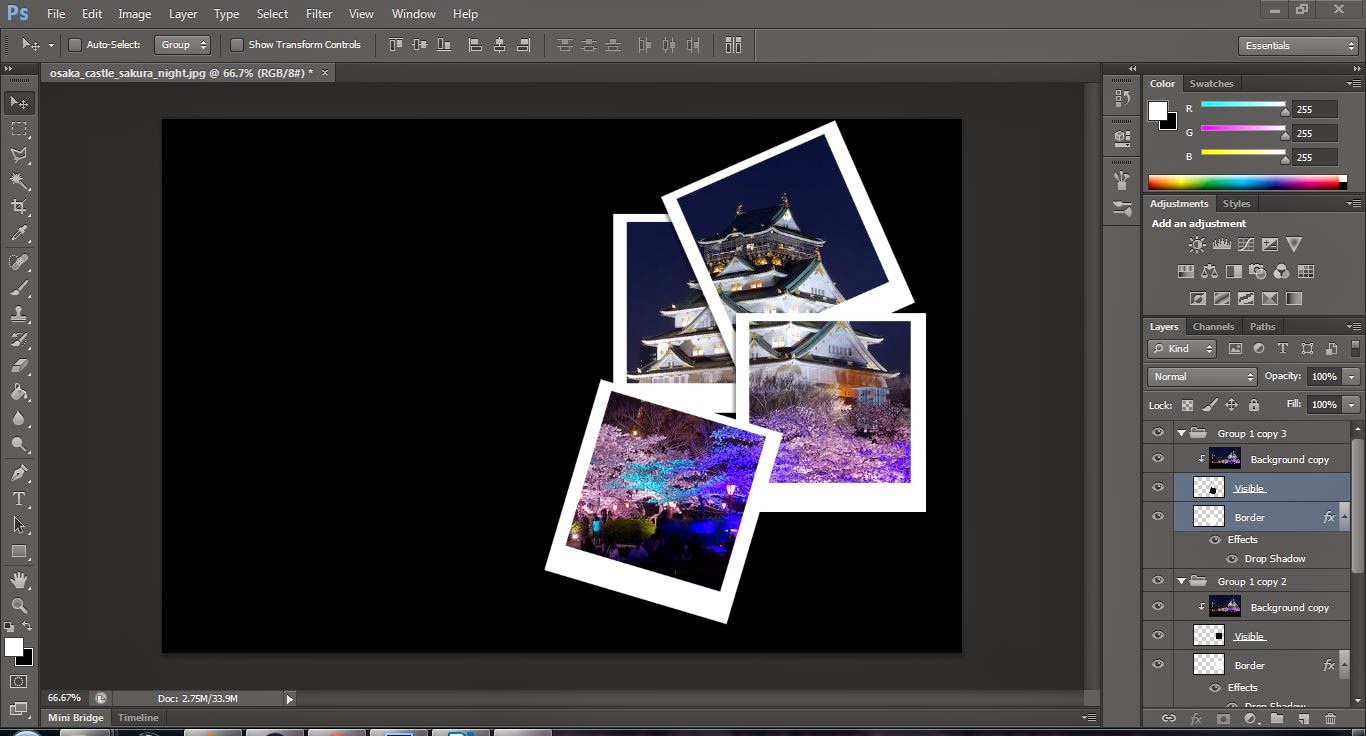Enable the Auto-Select checkbox
Viewport: 1366px width, 736px height.
[x=74, y=45]
